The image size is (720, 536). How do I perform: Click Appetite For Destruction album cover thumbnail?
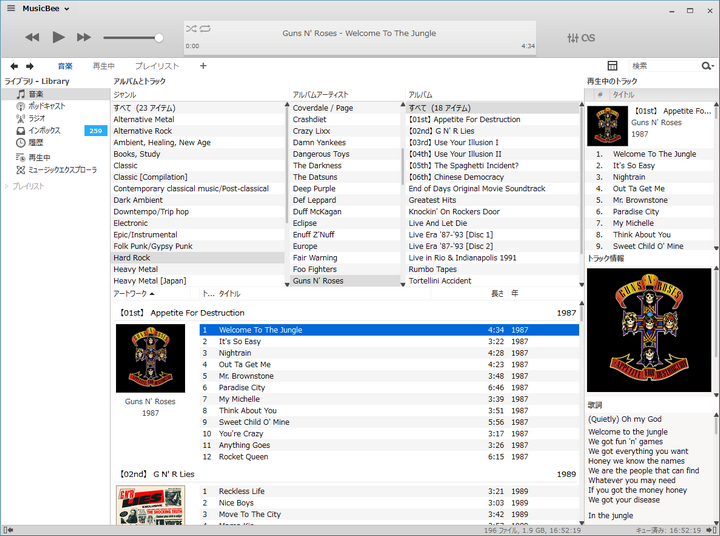tap(151, 358)
